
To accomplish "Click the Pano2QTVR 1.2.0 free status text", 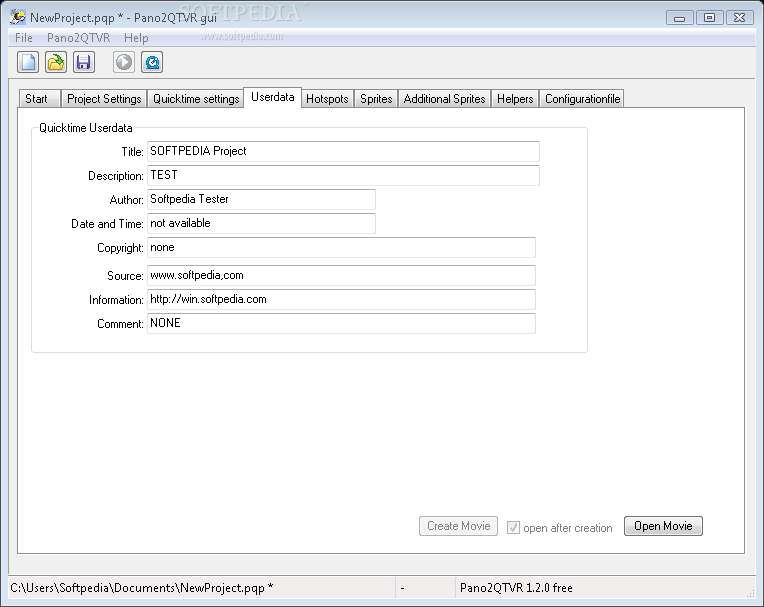I will pyautogui.click(x=516, y=588).
